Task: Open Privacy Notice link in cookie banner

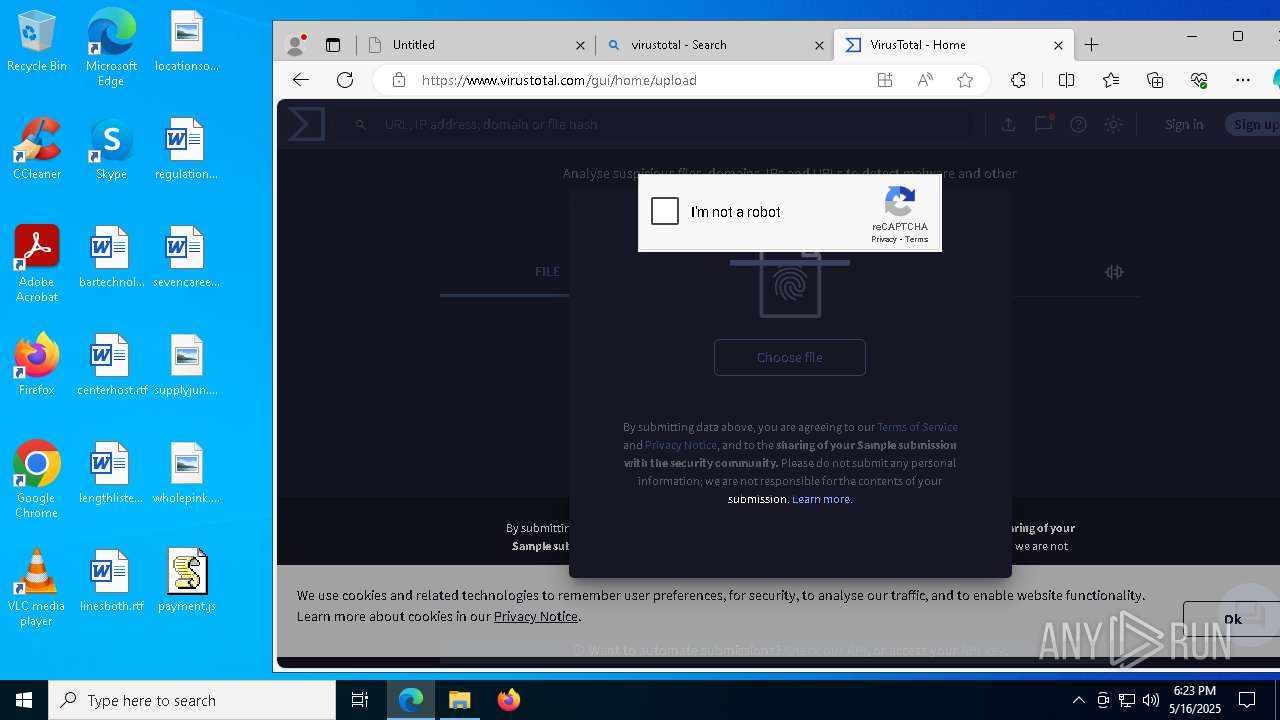Action: click(x=536, y=616)
